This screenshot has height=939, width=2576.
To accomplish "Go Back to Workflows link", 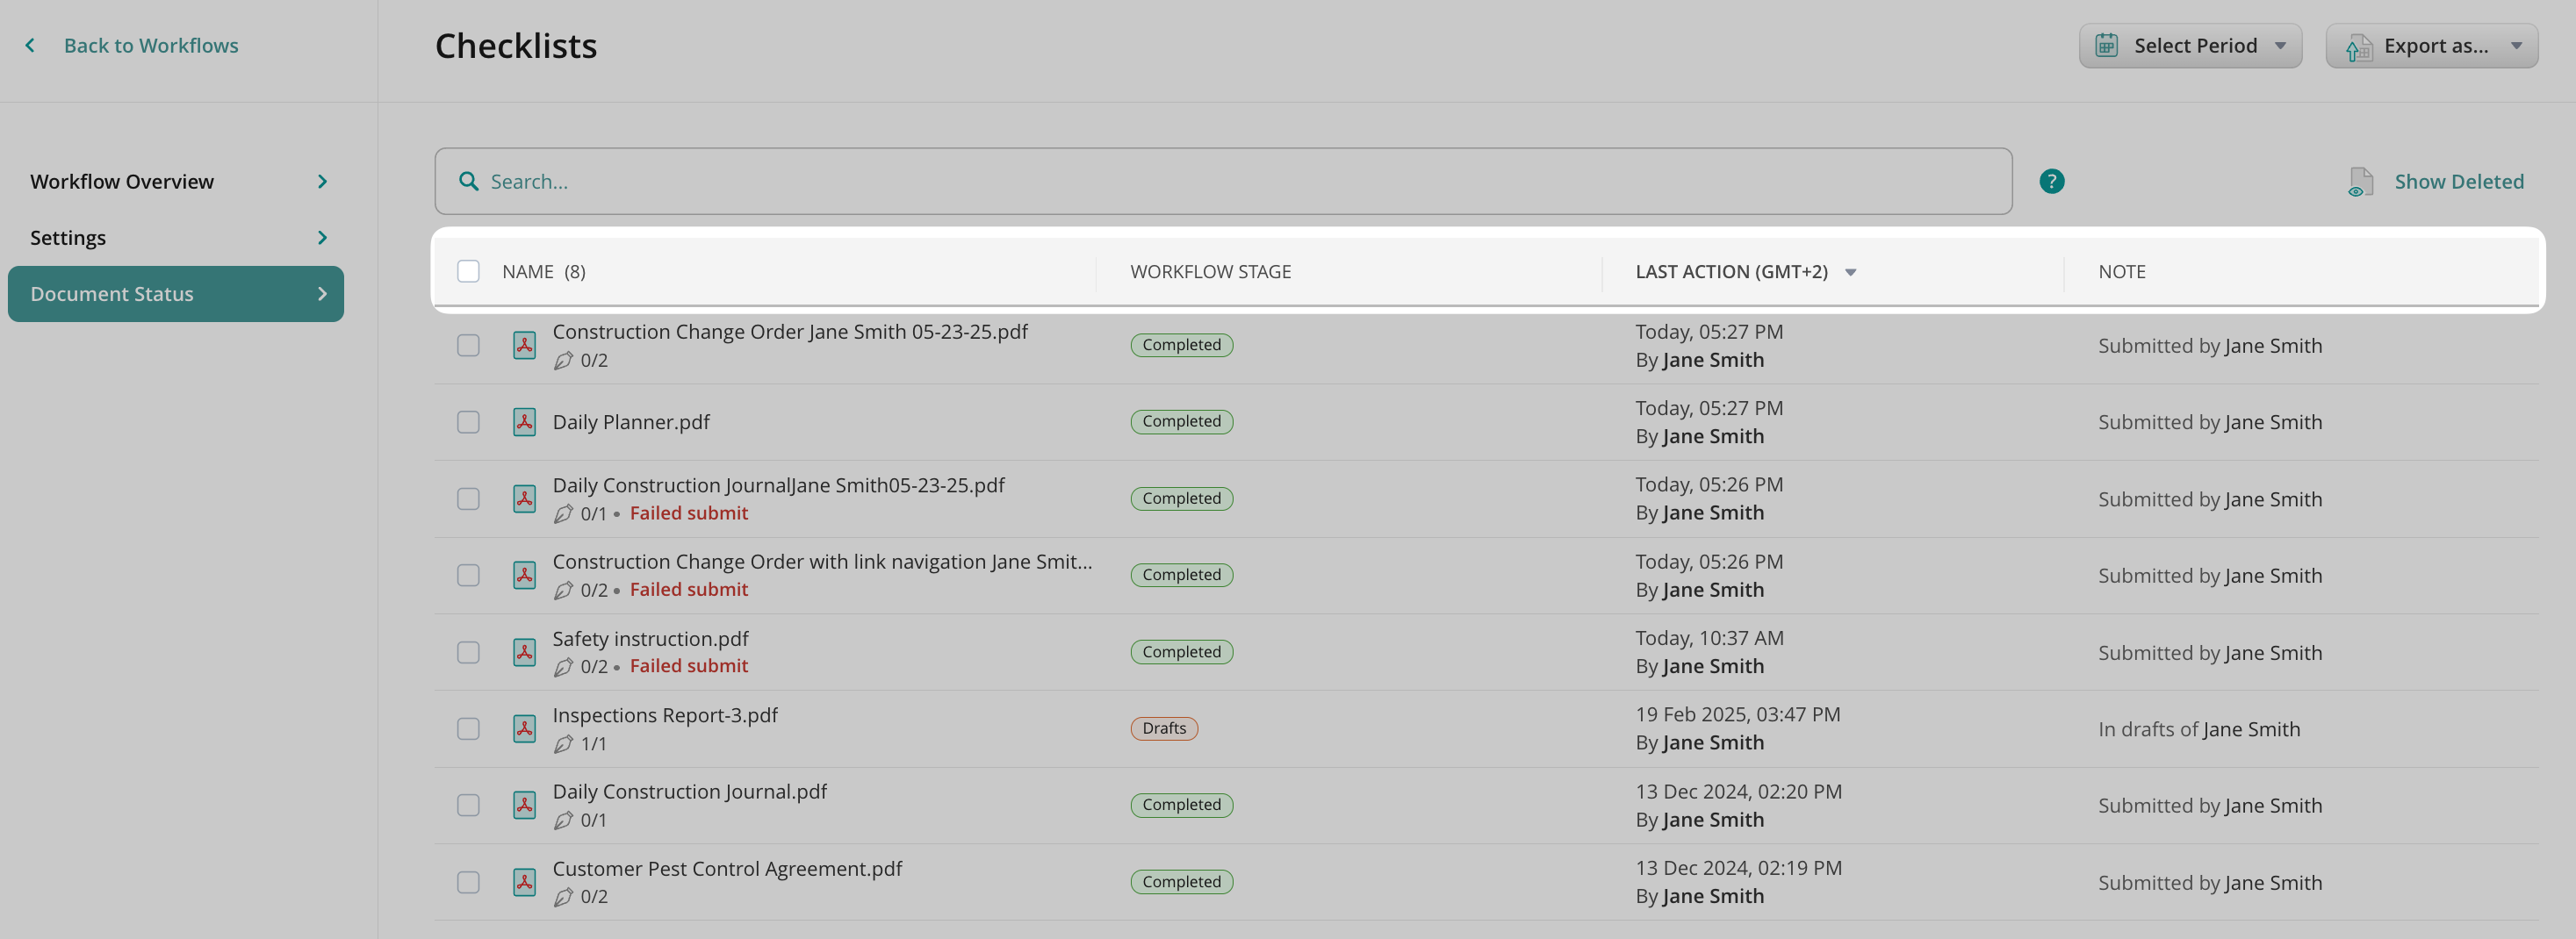I will pyautogui.click(x=151, y=46).
